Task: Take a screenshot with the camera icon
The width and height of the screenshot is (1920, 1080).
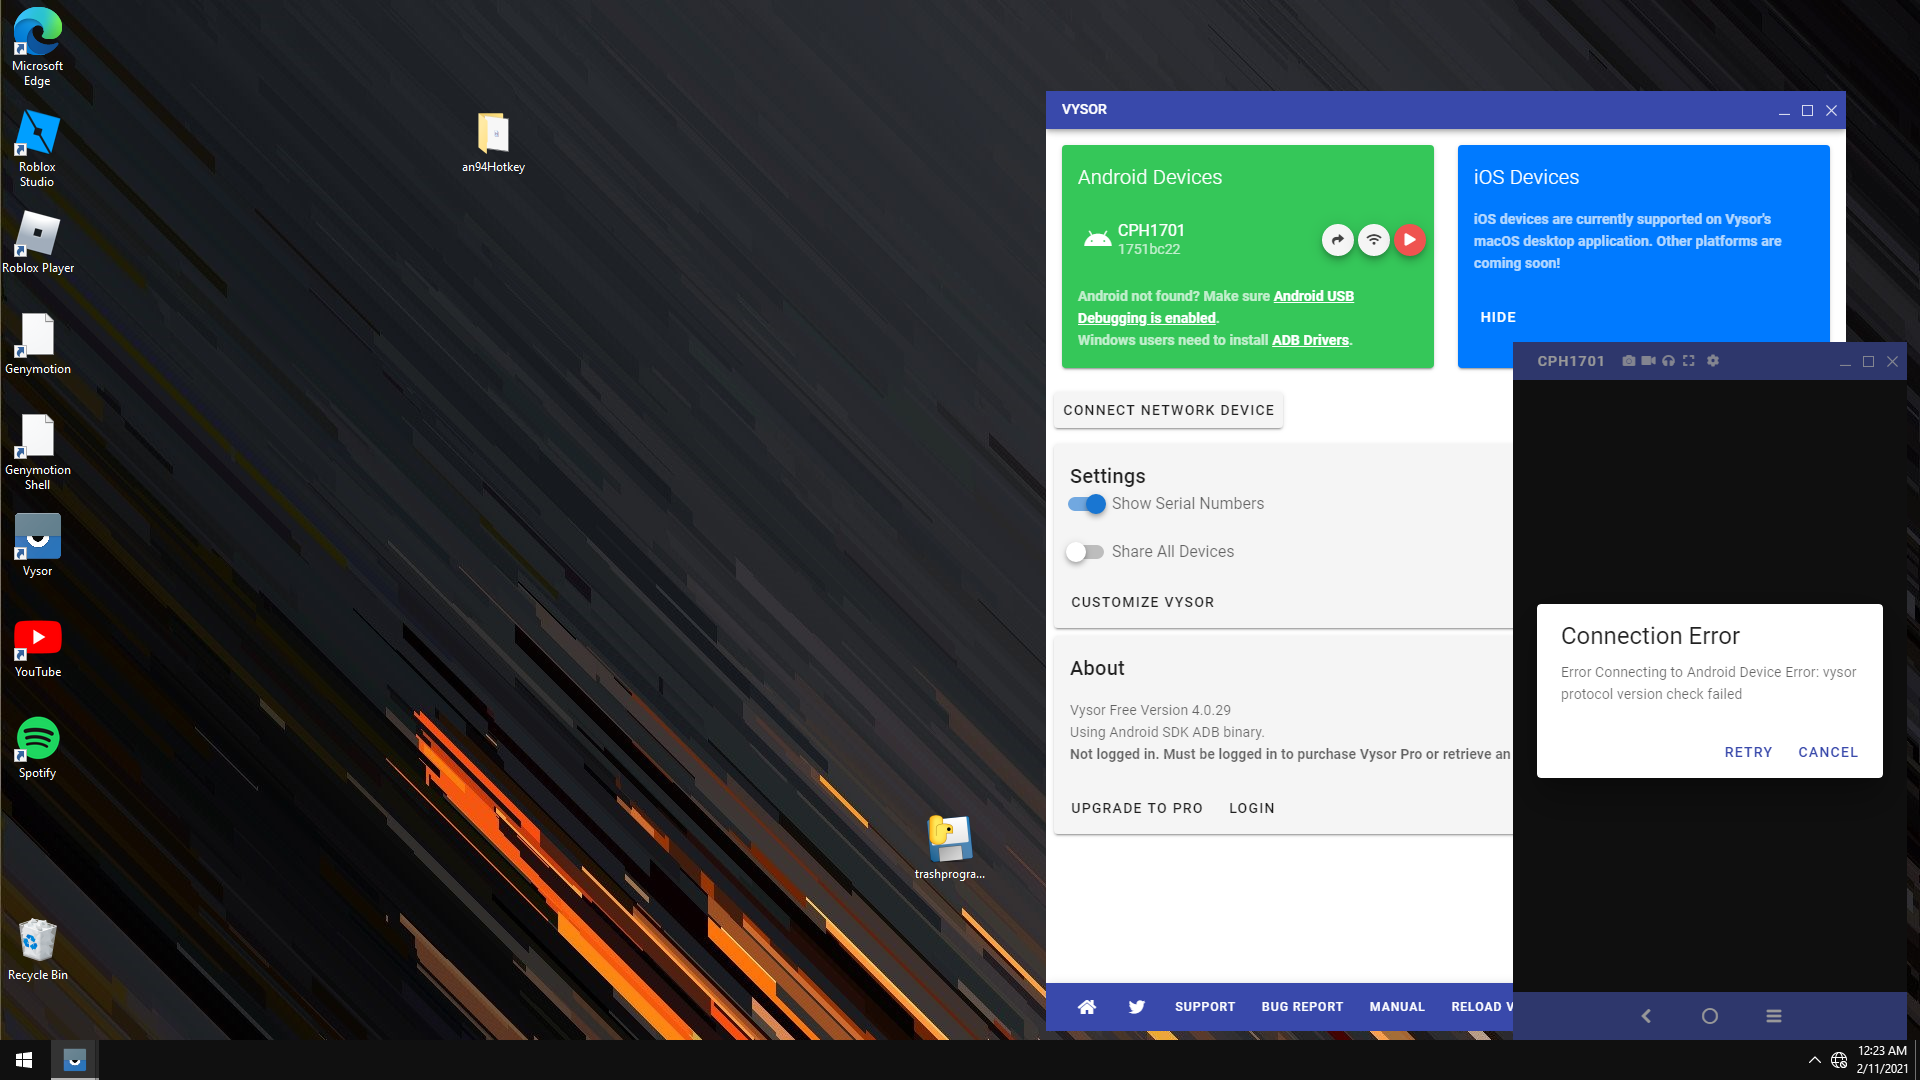Action: pyautogui.click(x=1628, y=361)
